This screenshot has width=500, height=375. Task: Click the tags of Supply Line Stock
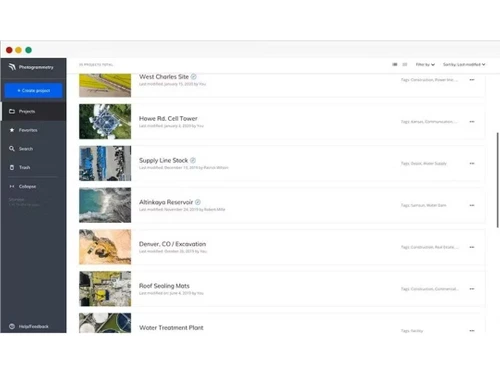click(424, 163)
